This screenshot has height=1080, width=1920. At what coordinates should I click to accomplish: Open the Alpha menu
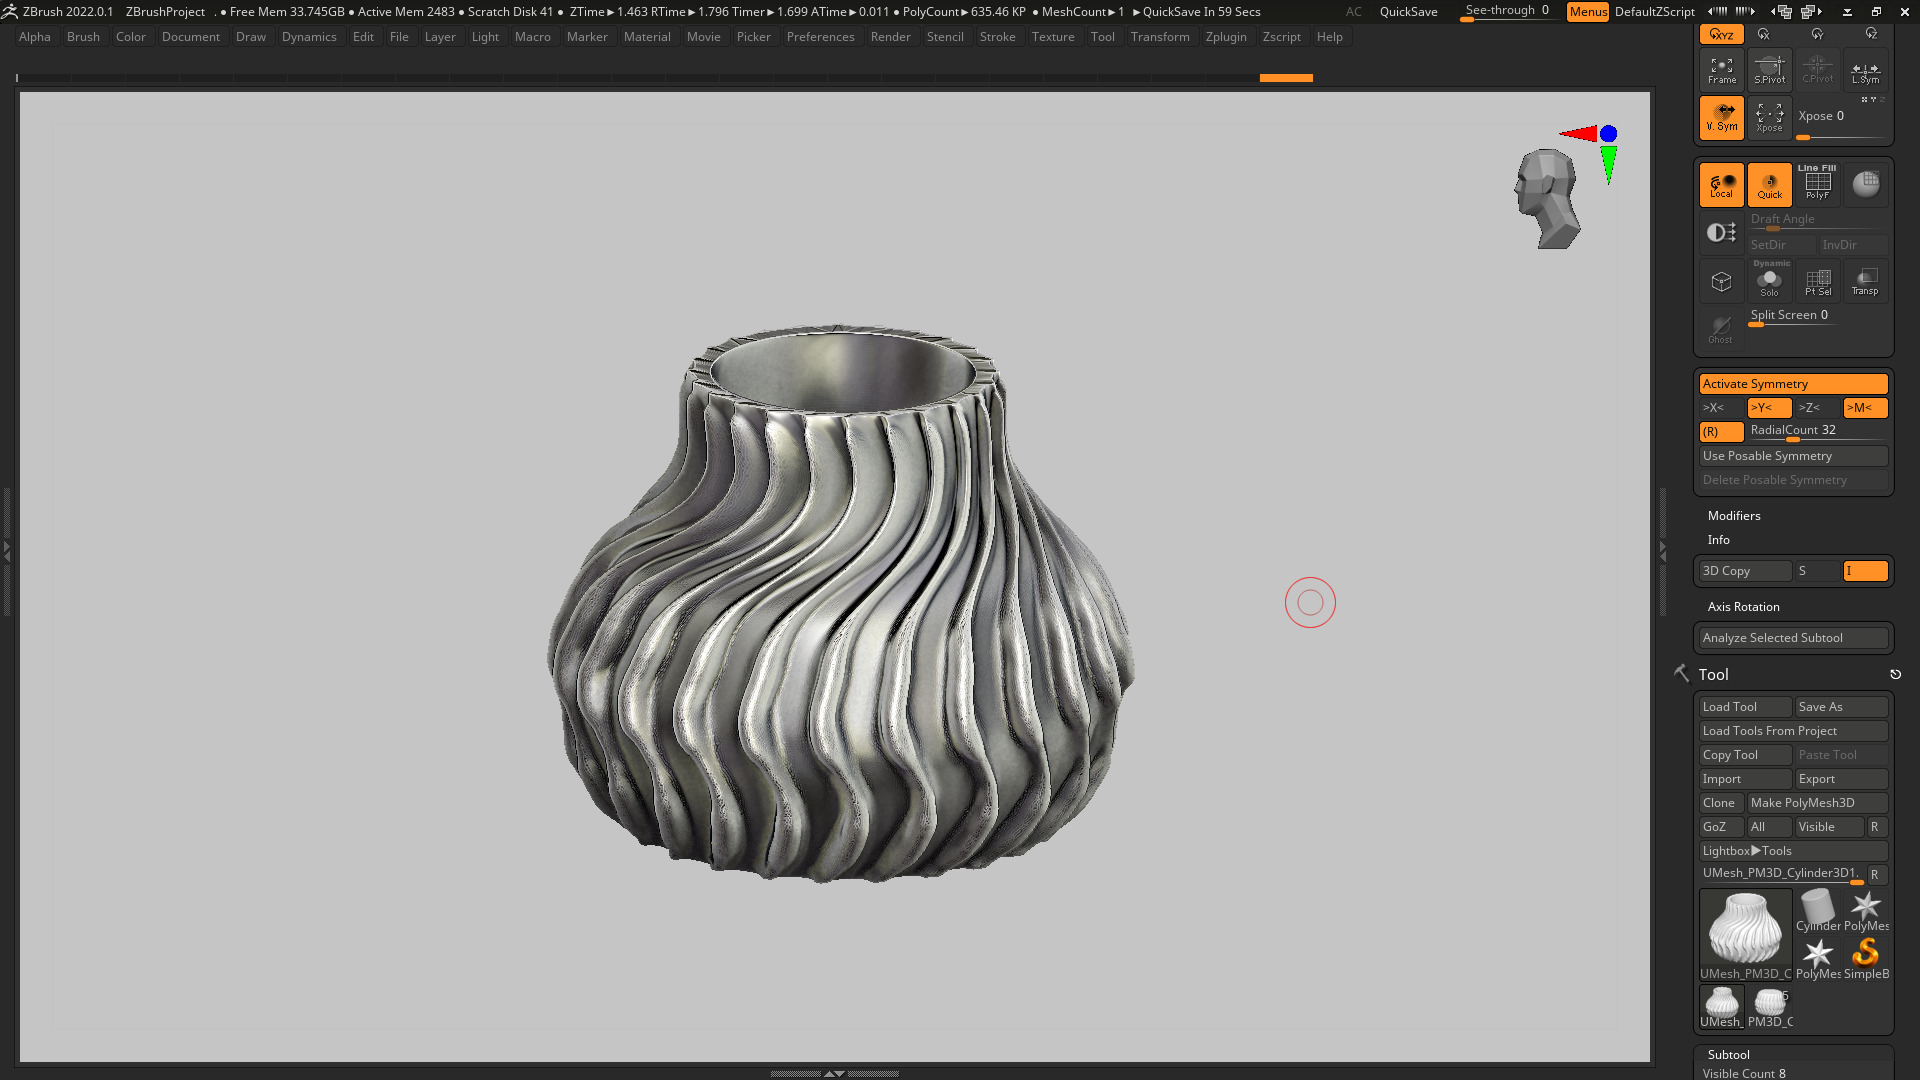click(x=35, y=37)
